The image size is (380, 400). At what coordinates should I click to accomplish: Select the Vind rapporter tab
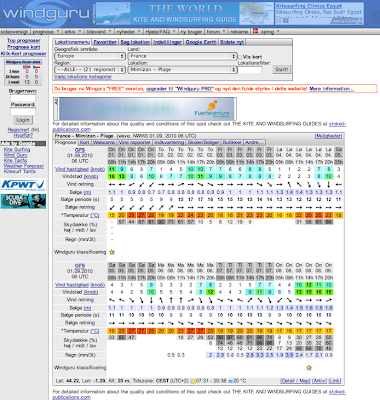tap(135, 142)
